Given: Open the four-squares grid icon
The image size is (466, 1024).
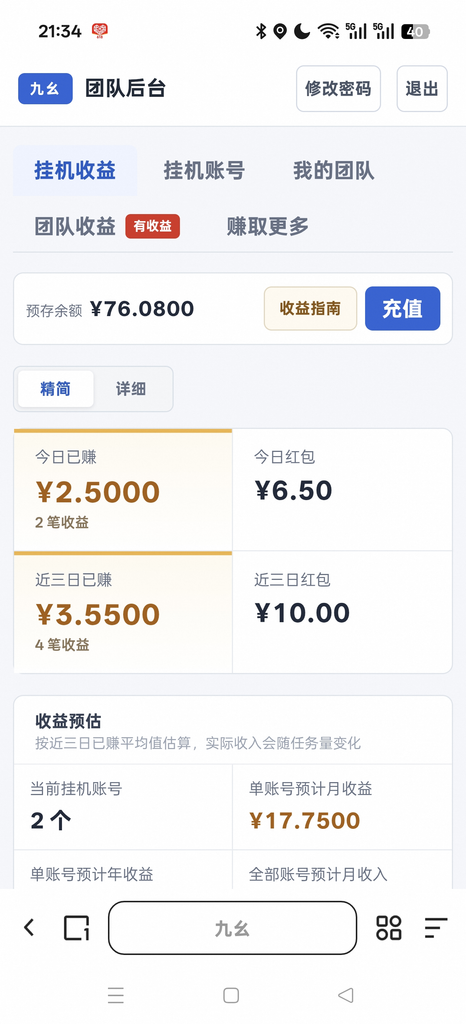Looking at the screenshot, I should (x=389, y=927).
